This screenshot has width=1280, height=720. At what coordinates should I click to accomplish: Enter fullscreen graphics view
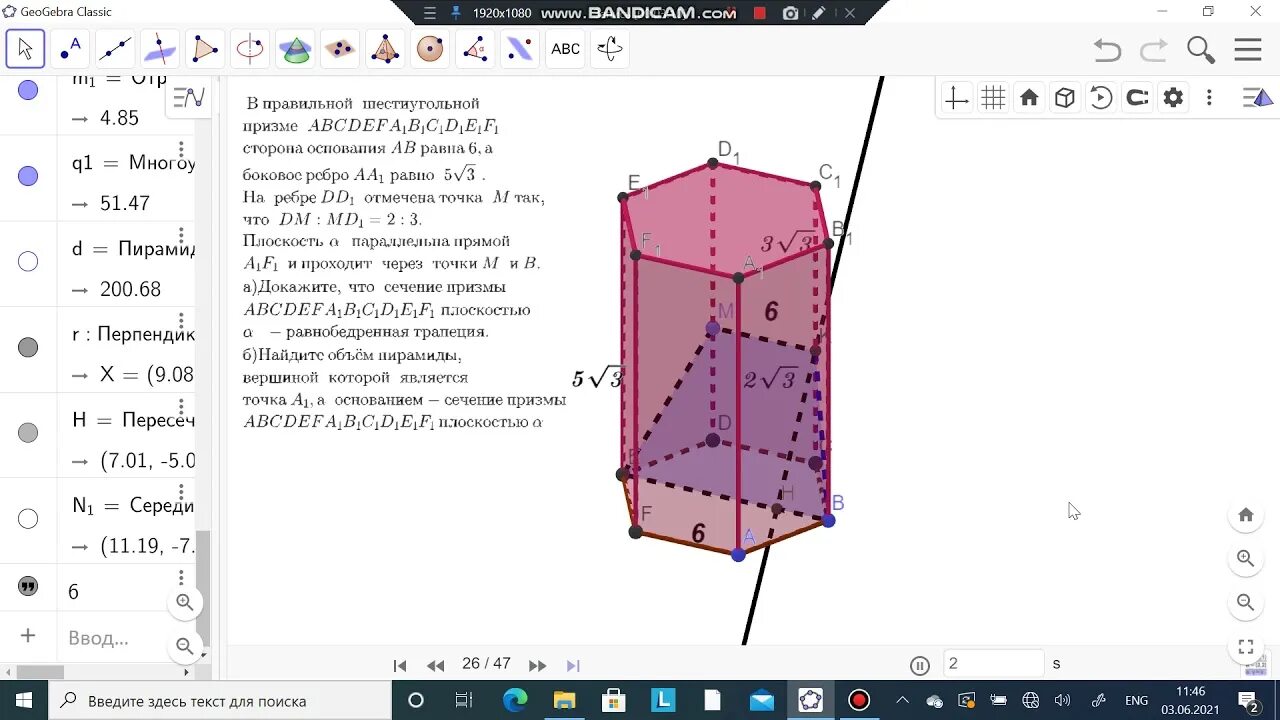point(1246,647)
